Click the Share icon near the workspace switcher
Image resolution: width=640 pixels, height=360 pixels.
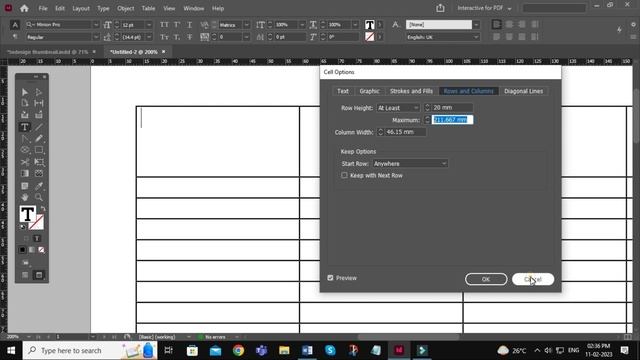pos(440,8)
